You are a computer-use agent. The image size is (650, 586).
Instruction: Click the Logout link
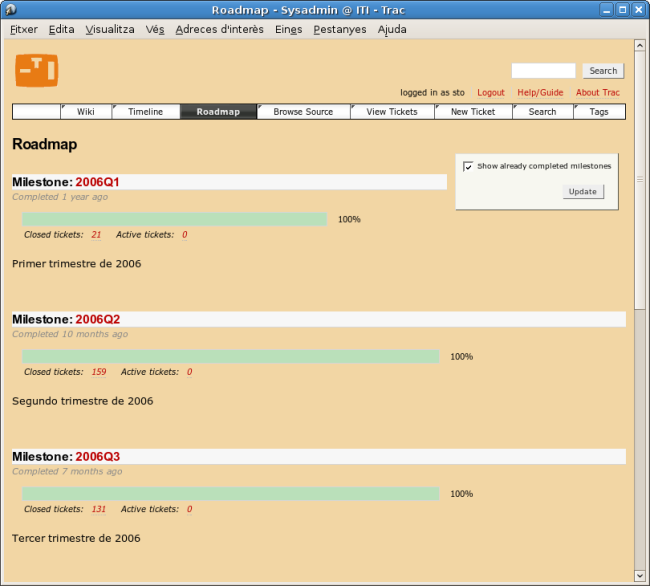pyautogui.click(x=491, y=93)
